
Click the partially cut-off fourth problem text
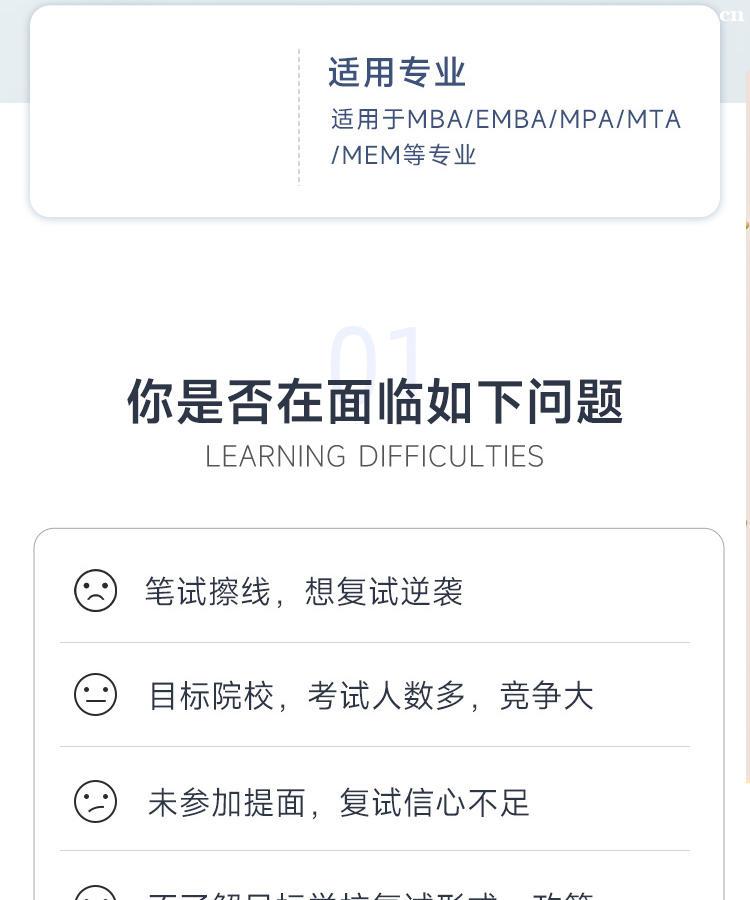pyautogui.click(x=370, y=893)
